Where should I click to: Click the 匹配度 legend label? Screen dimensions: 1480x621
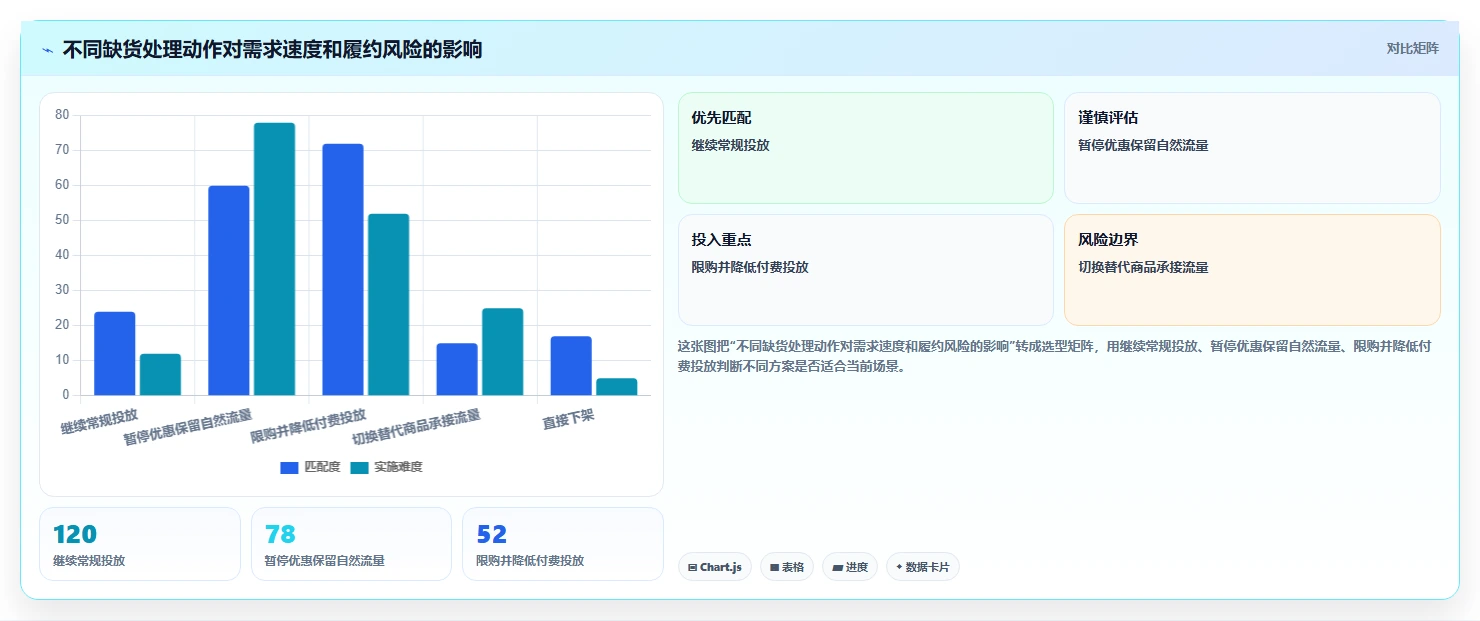point(322,468)
